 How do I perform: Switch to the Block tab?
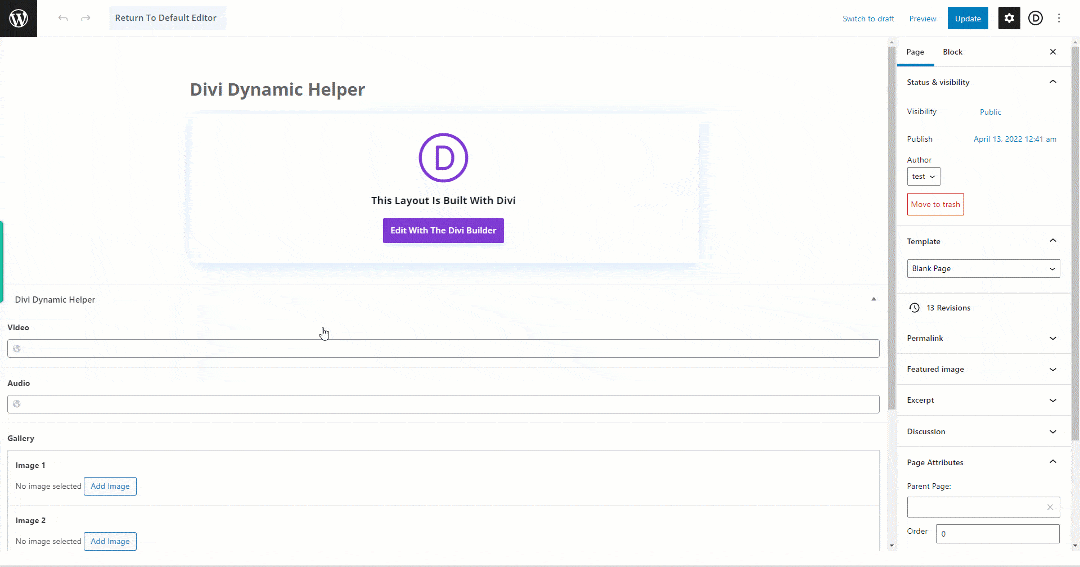(953, 52)
